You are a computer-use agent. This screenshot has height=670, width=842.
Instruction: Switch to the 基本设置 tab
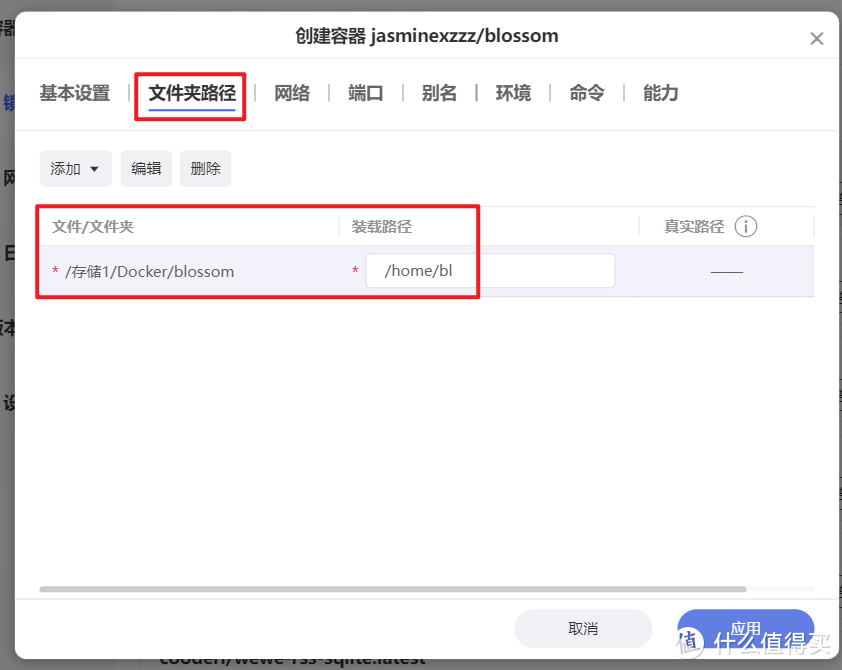[x=74, y=92]
